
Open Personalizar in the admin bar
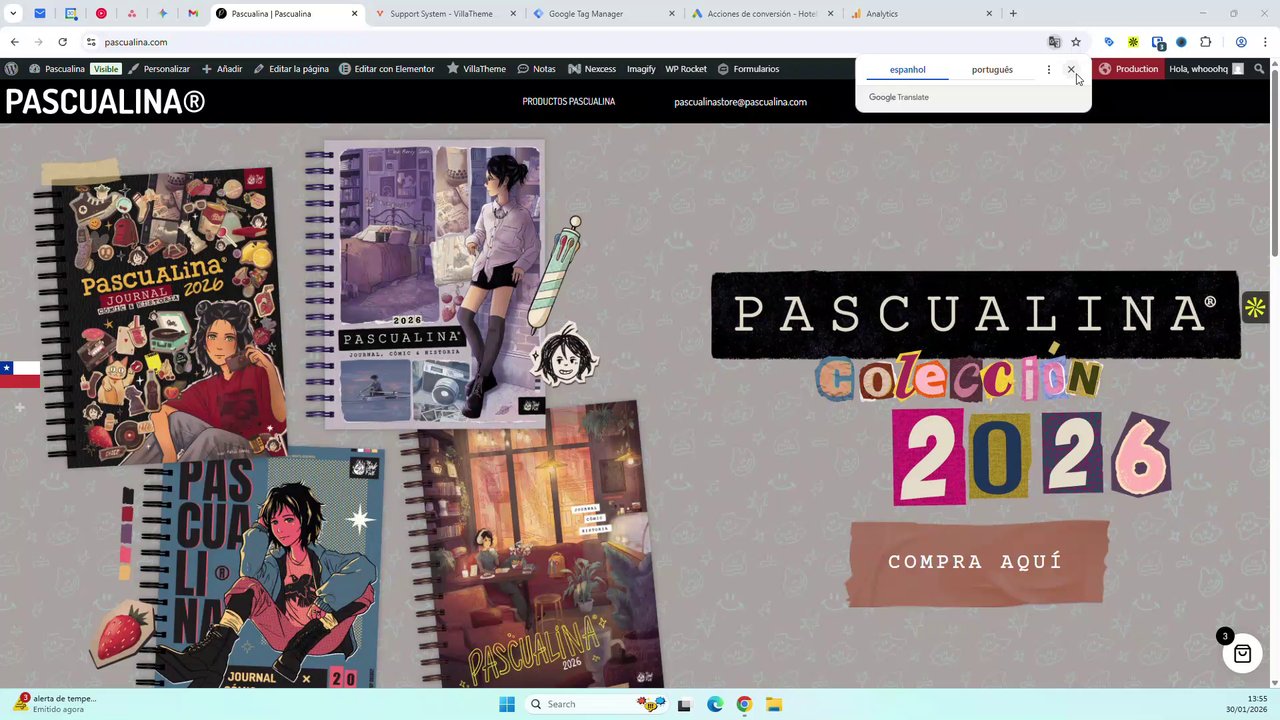pyautogui.click(x=159, y=69)
